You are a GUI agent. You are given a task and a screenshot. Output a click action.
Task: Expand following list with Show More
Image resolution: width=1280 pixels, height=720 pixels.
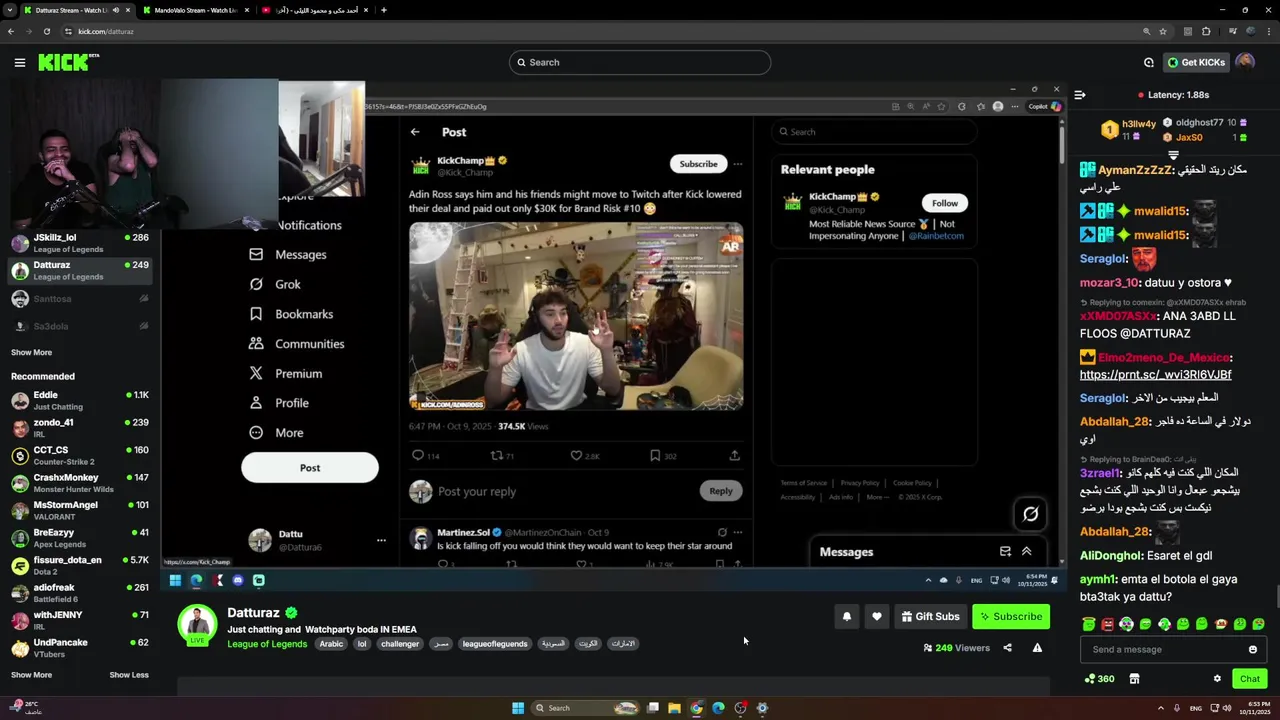pyautogui.click(x=31, y=352)
